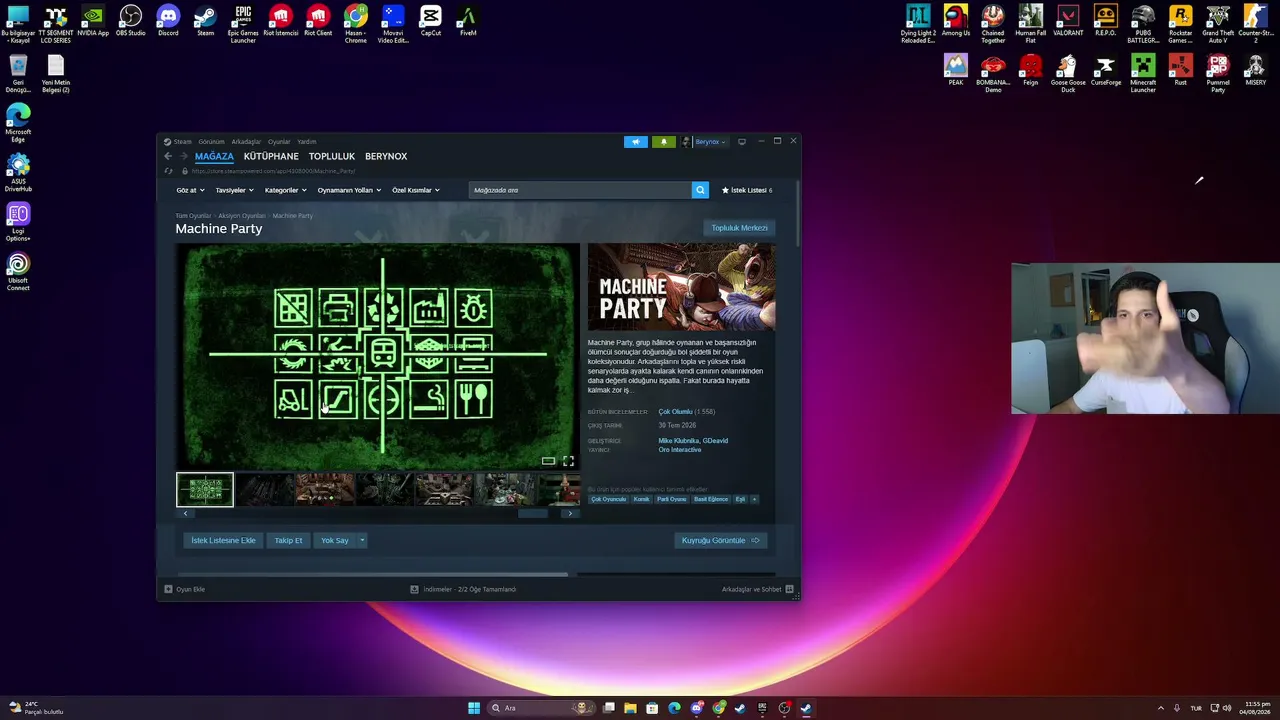Open File Explorer from the taskbar
Screen dimensions: 1280x720
pos(630,708)
